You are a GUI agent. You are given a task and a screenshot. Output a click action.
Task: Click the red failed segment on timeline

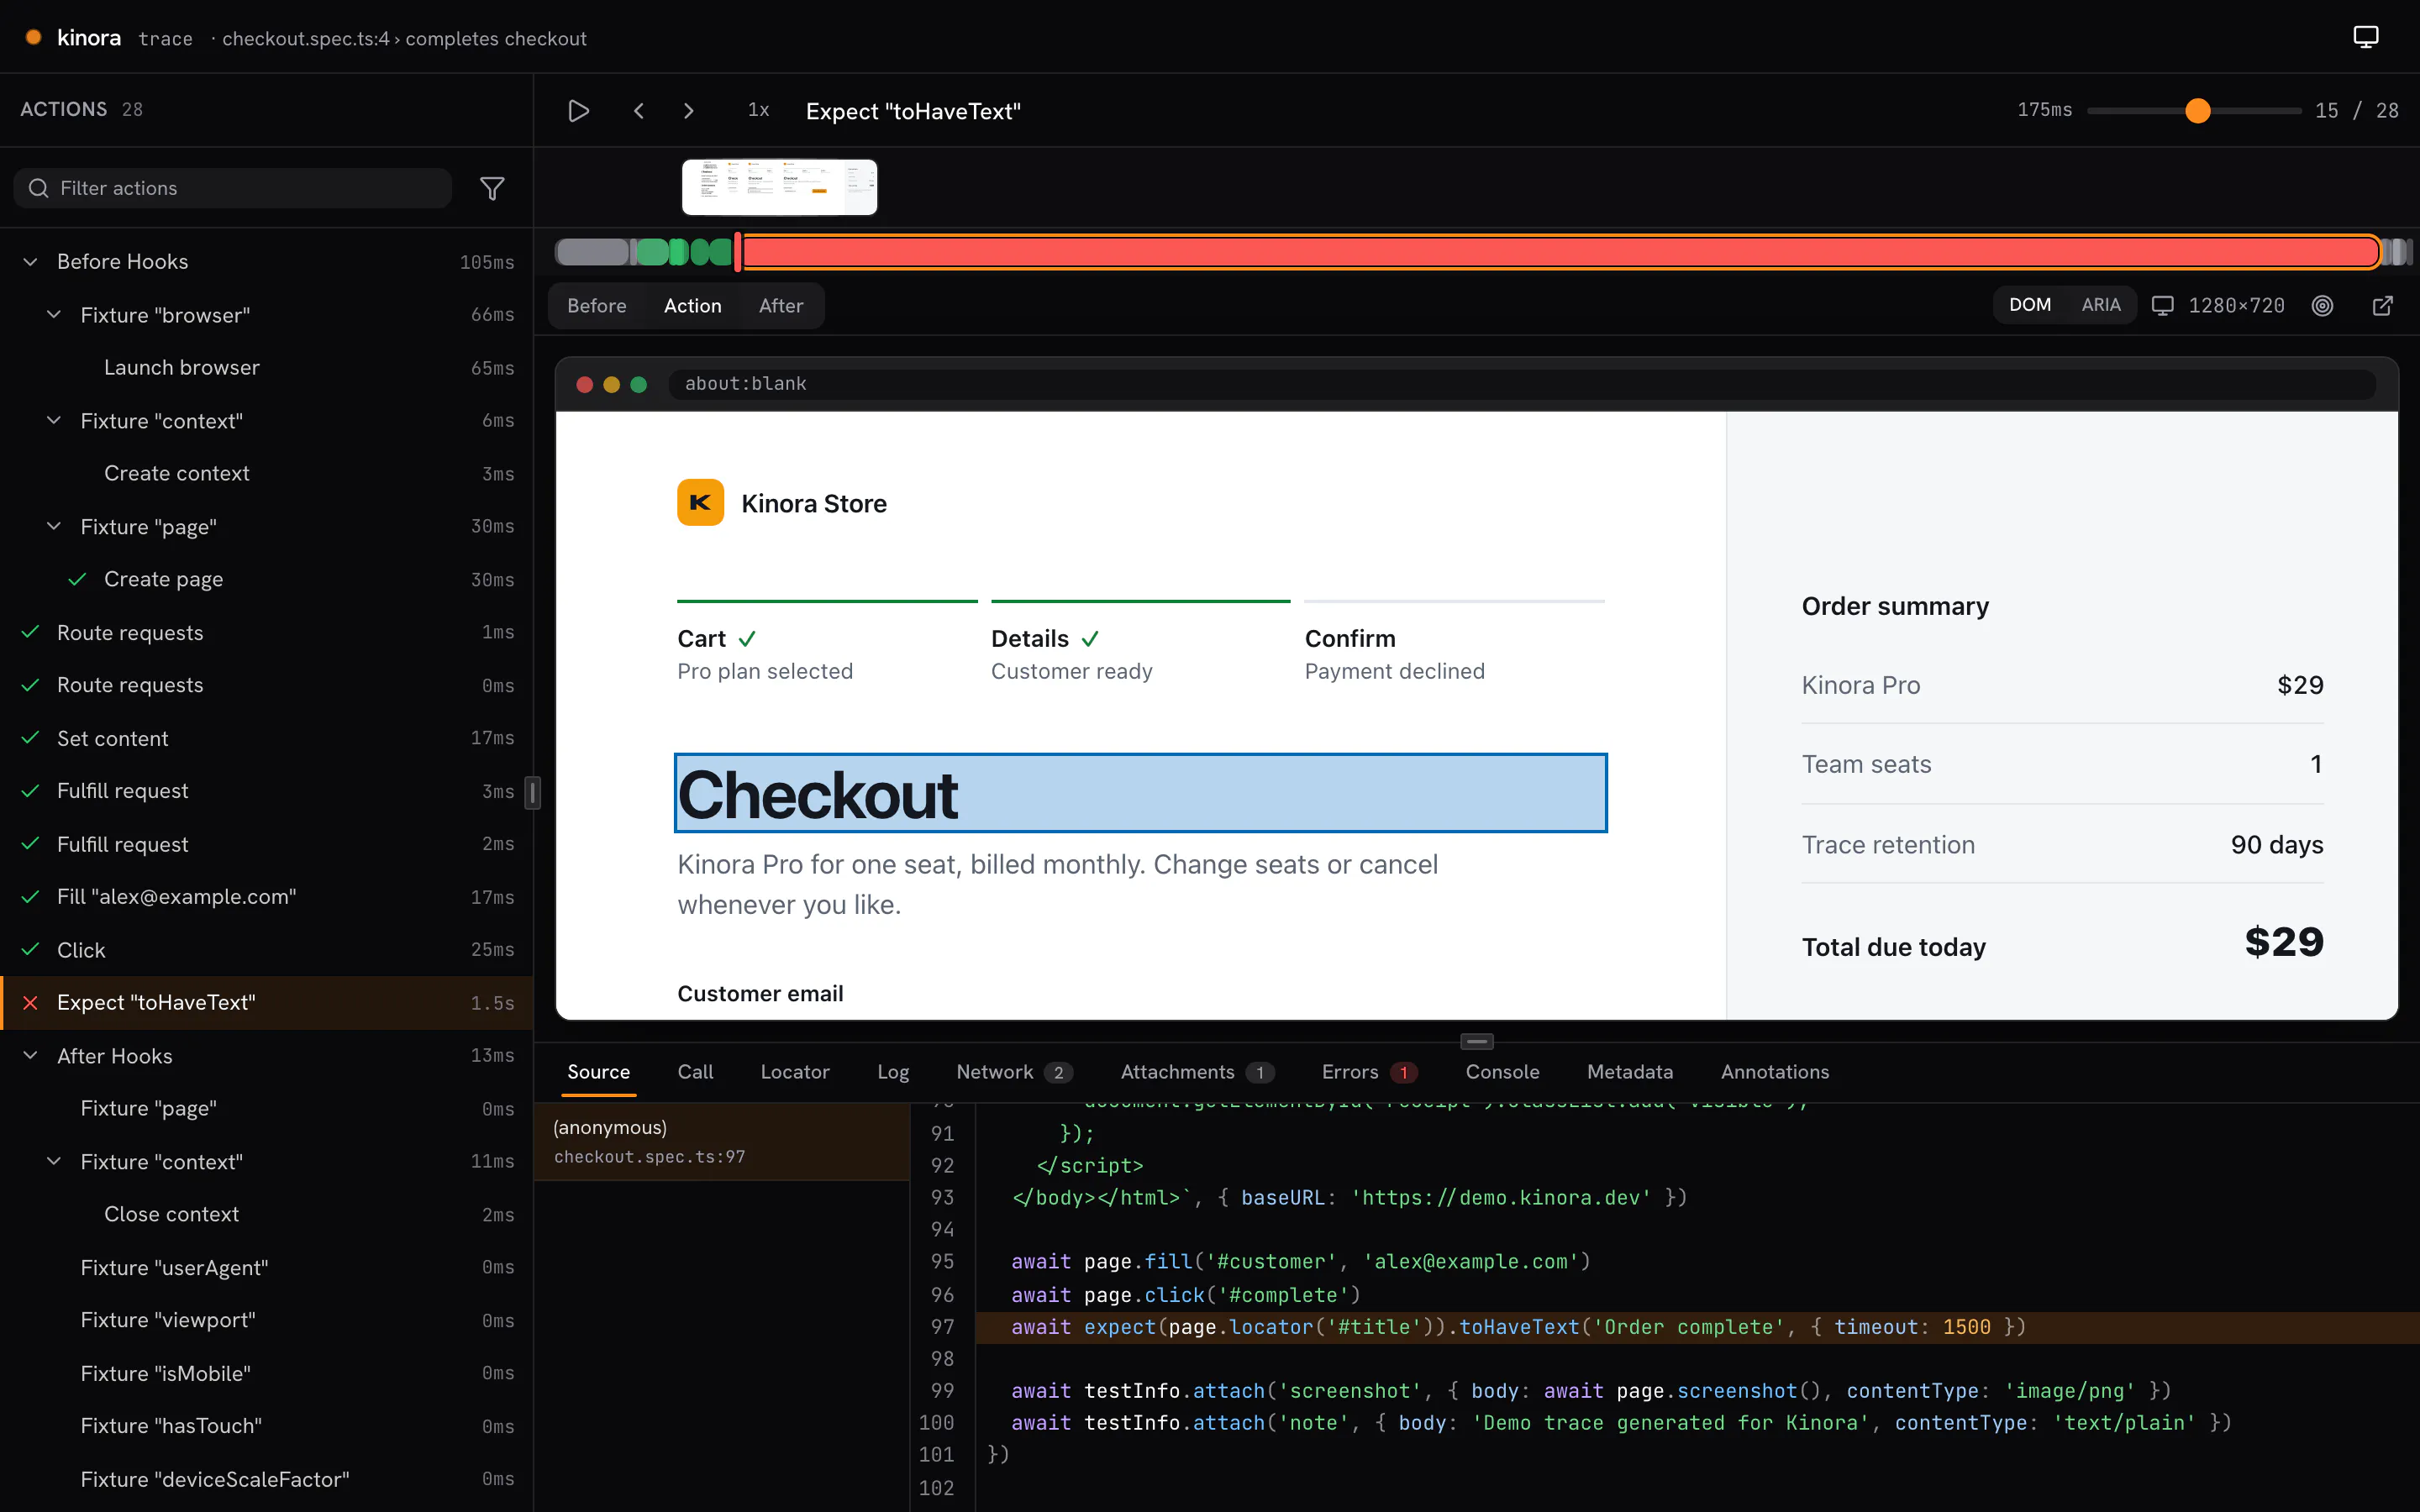tap(1560, 252)
